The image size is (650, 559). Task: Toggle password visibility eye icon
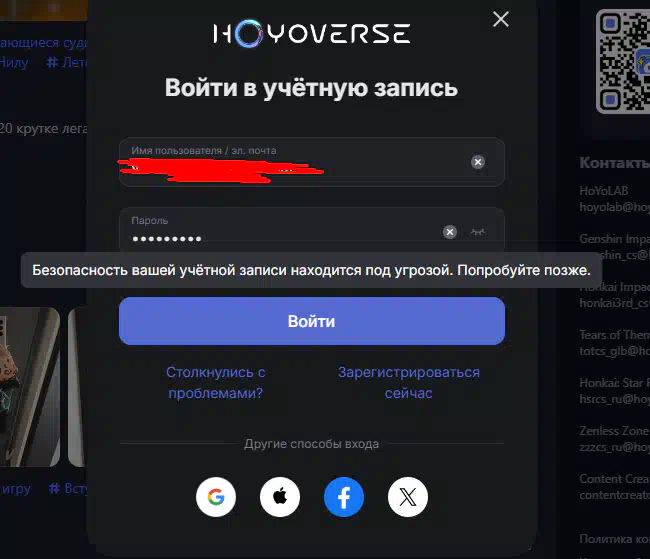click(478, 232)
